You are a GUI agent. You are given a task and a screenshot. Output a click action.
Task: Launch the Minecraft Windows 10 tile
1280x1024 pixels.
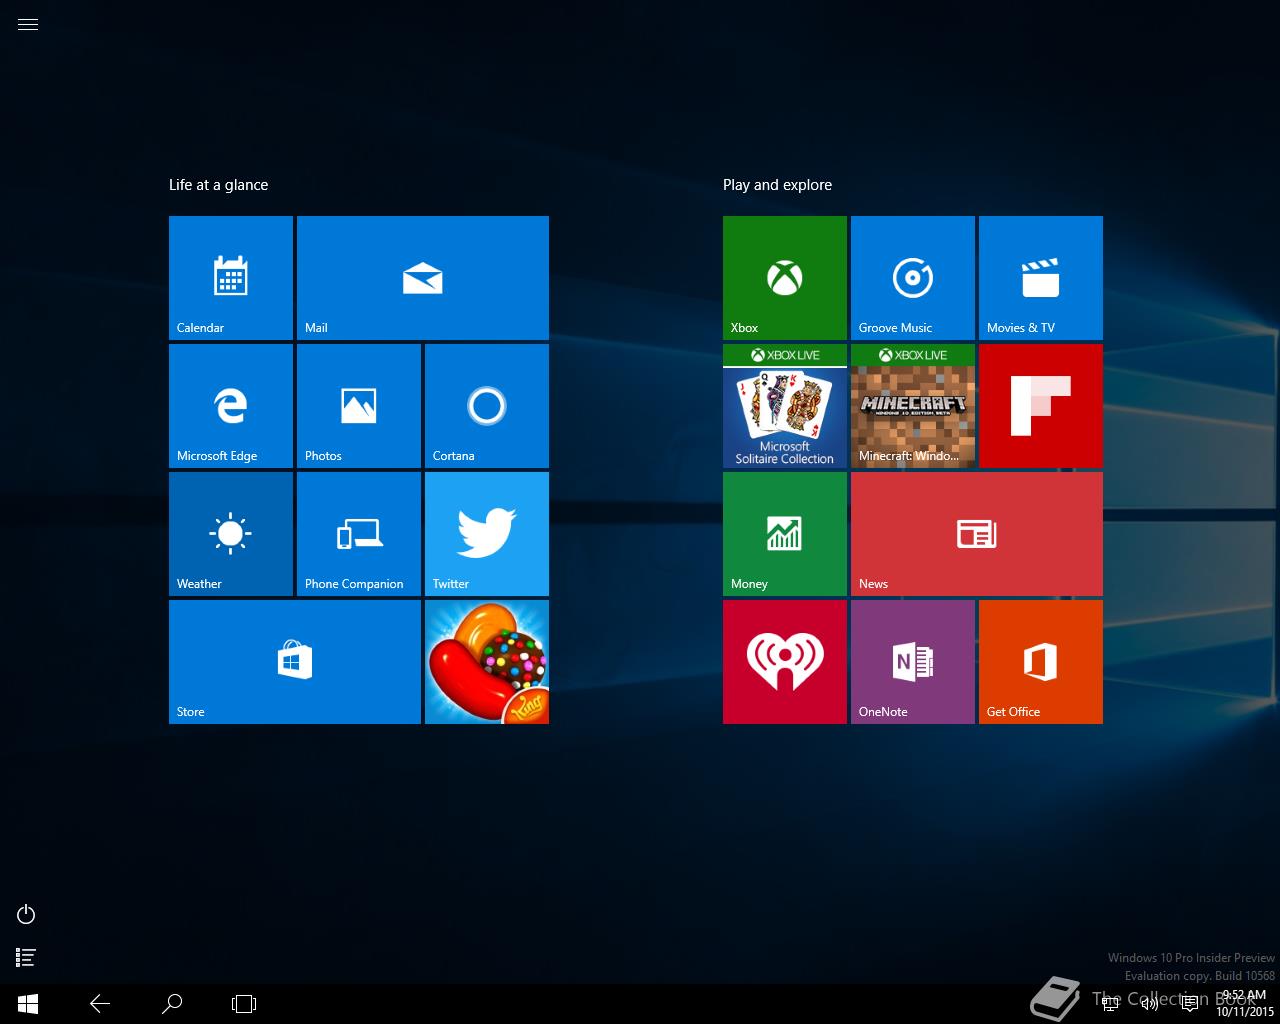[913, 406]
